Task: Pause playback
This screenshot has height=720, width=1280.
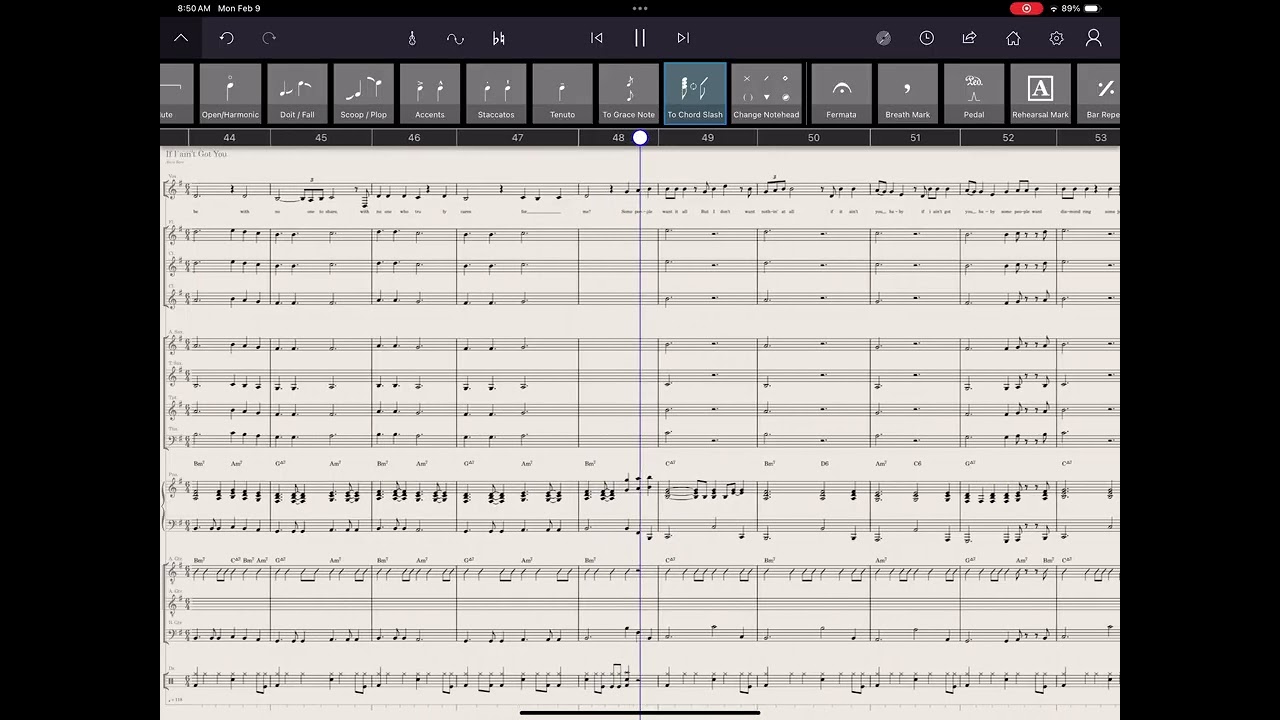Action: click(x=640, y=38)
